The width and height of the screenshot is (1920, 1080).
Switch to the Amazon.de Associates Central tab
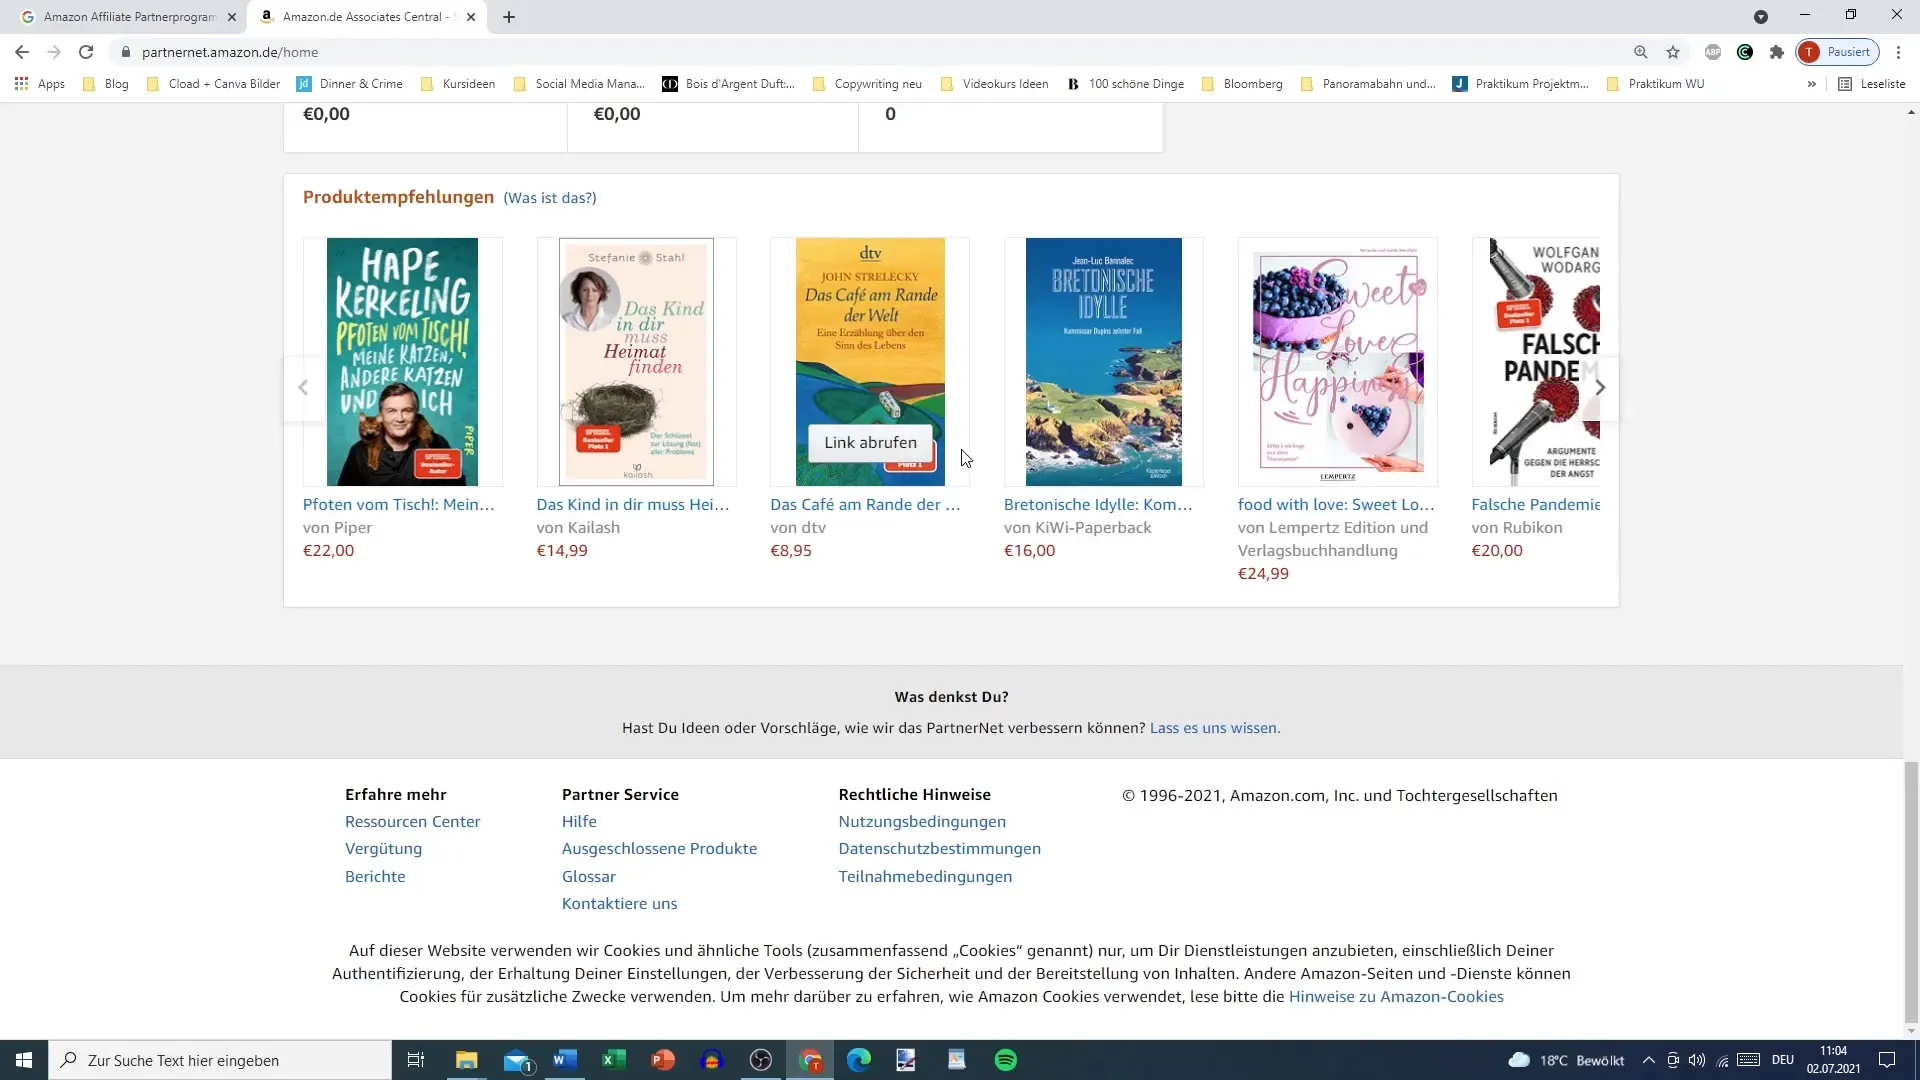(x=365, y=17)
